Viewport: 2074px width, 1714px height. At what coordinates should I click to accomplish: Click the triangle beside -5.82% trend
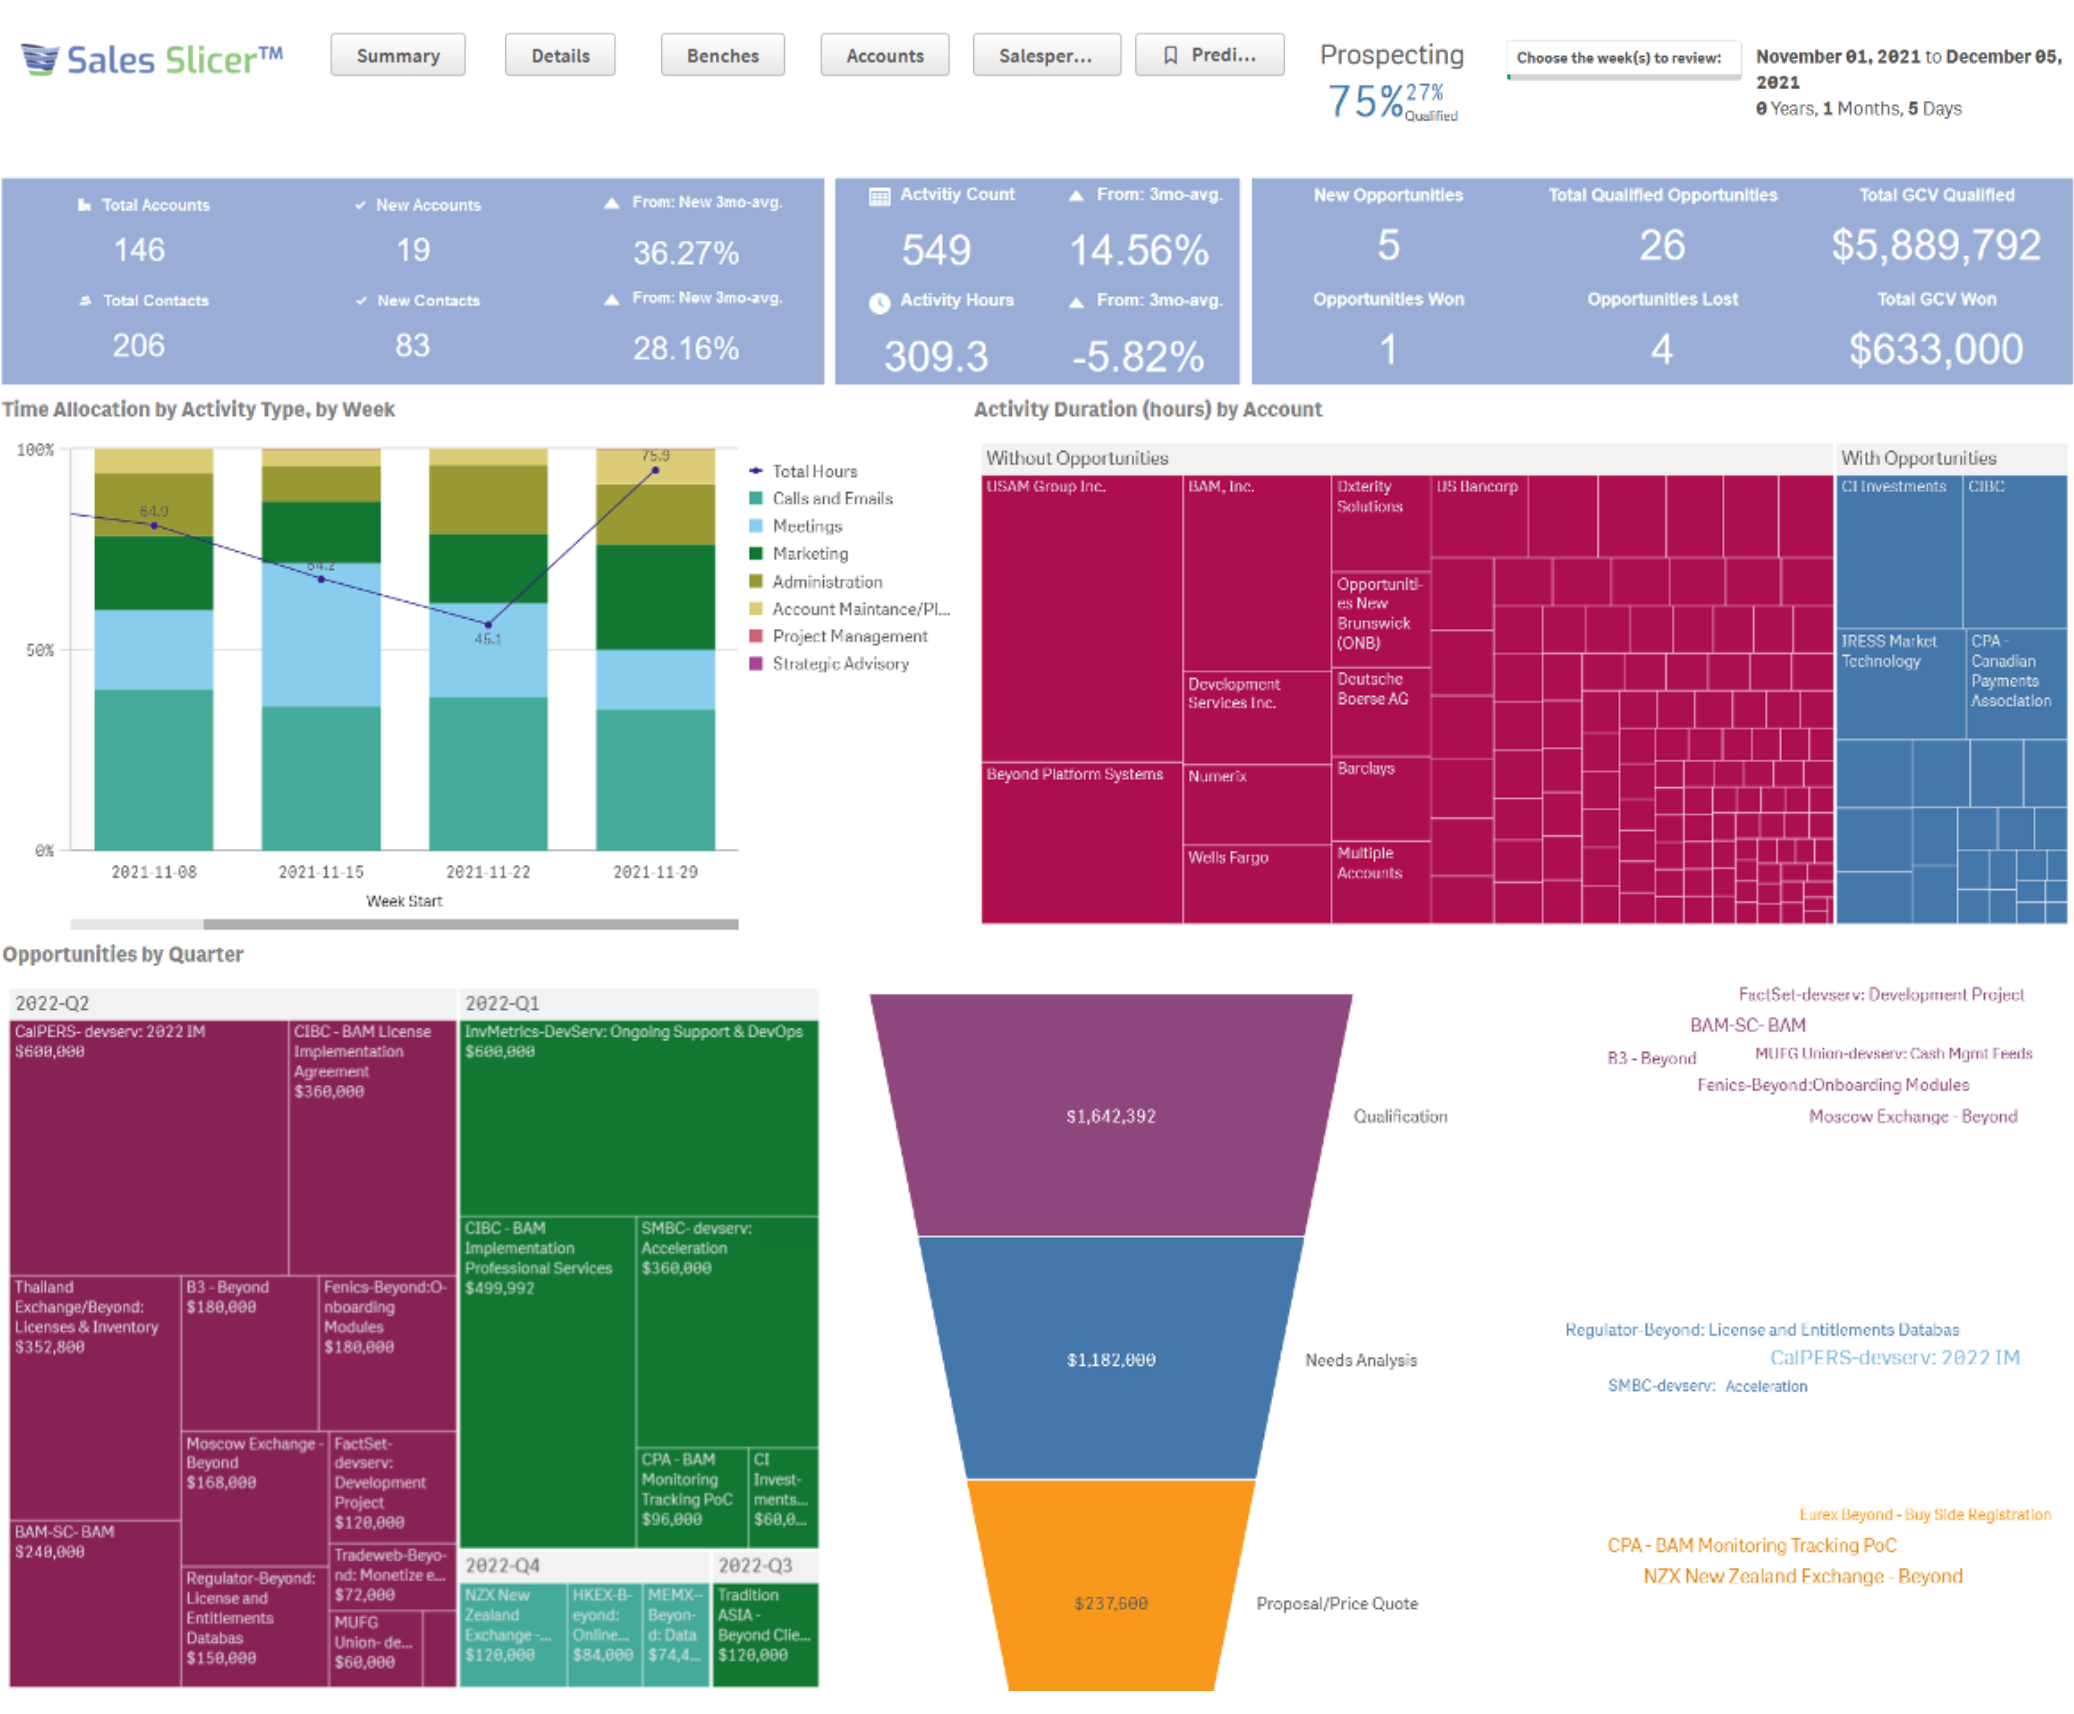1076,302
